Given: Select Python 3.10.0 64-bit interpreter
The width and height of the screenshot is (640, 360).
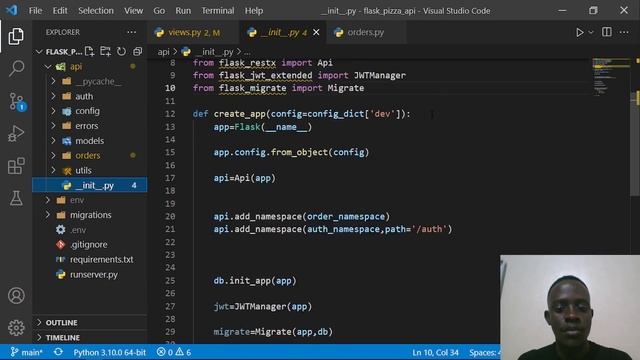Looking at the screenshot, I should [109, 352].
